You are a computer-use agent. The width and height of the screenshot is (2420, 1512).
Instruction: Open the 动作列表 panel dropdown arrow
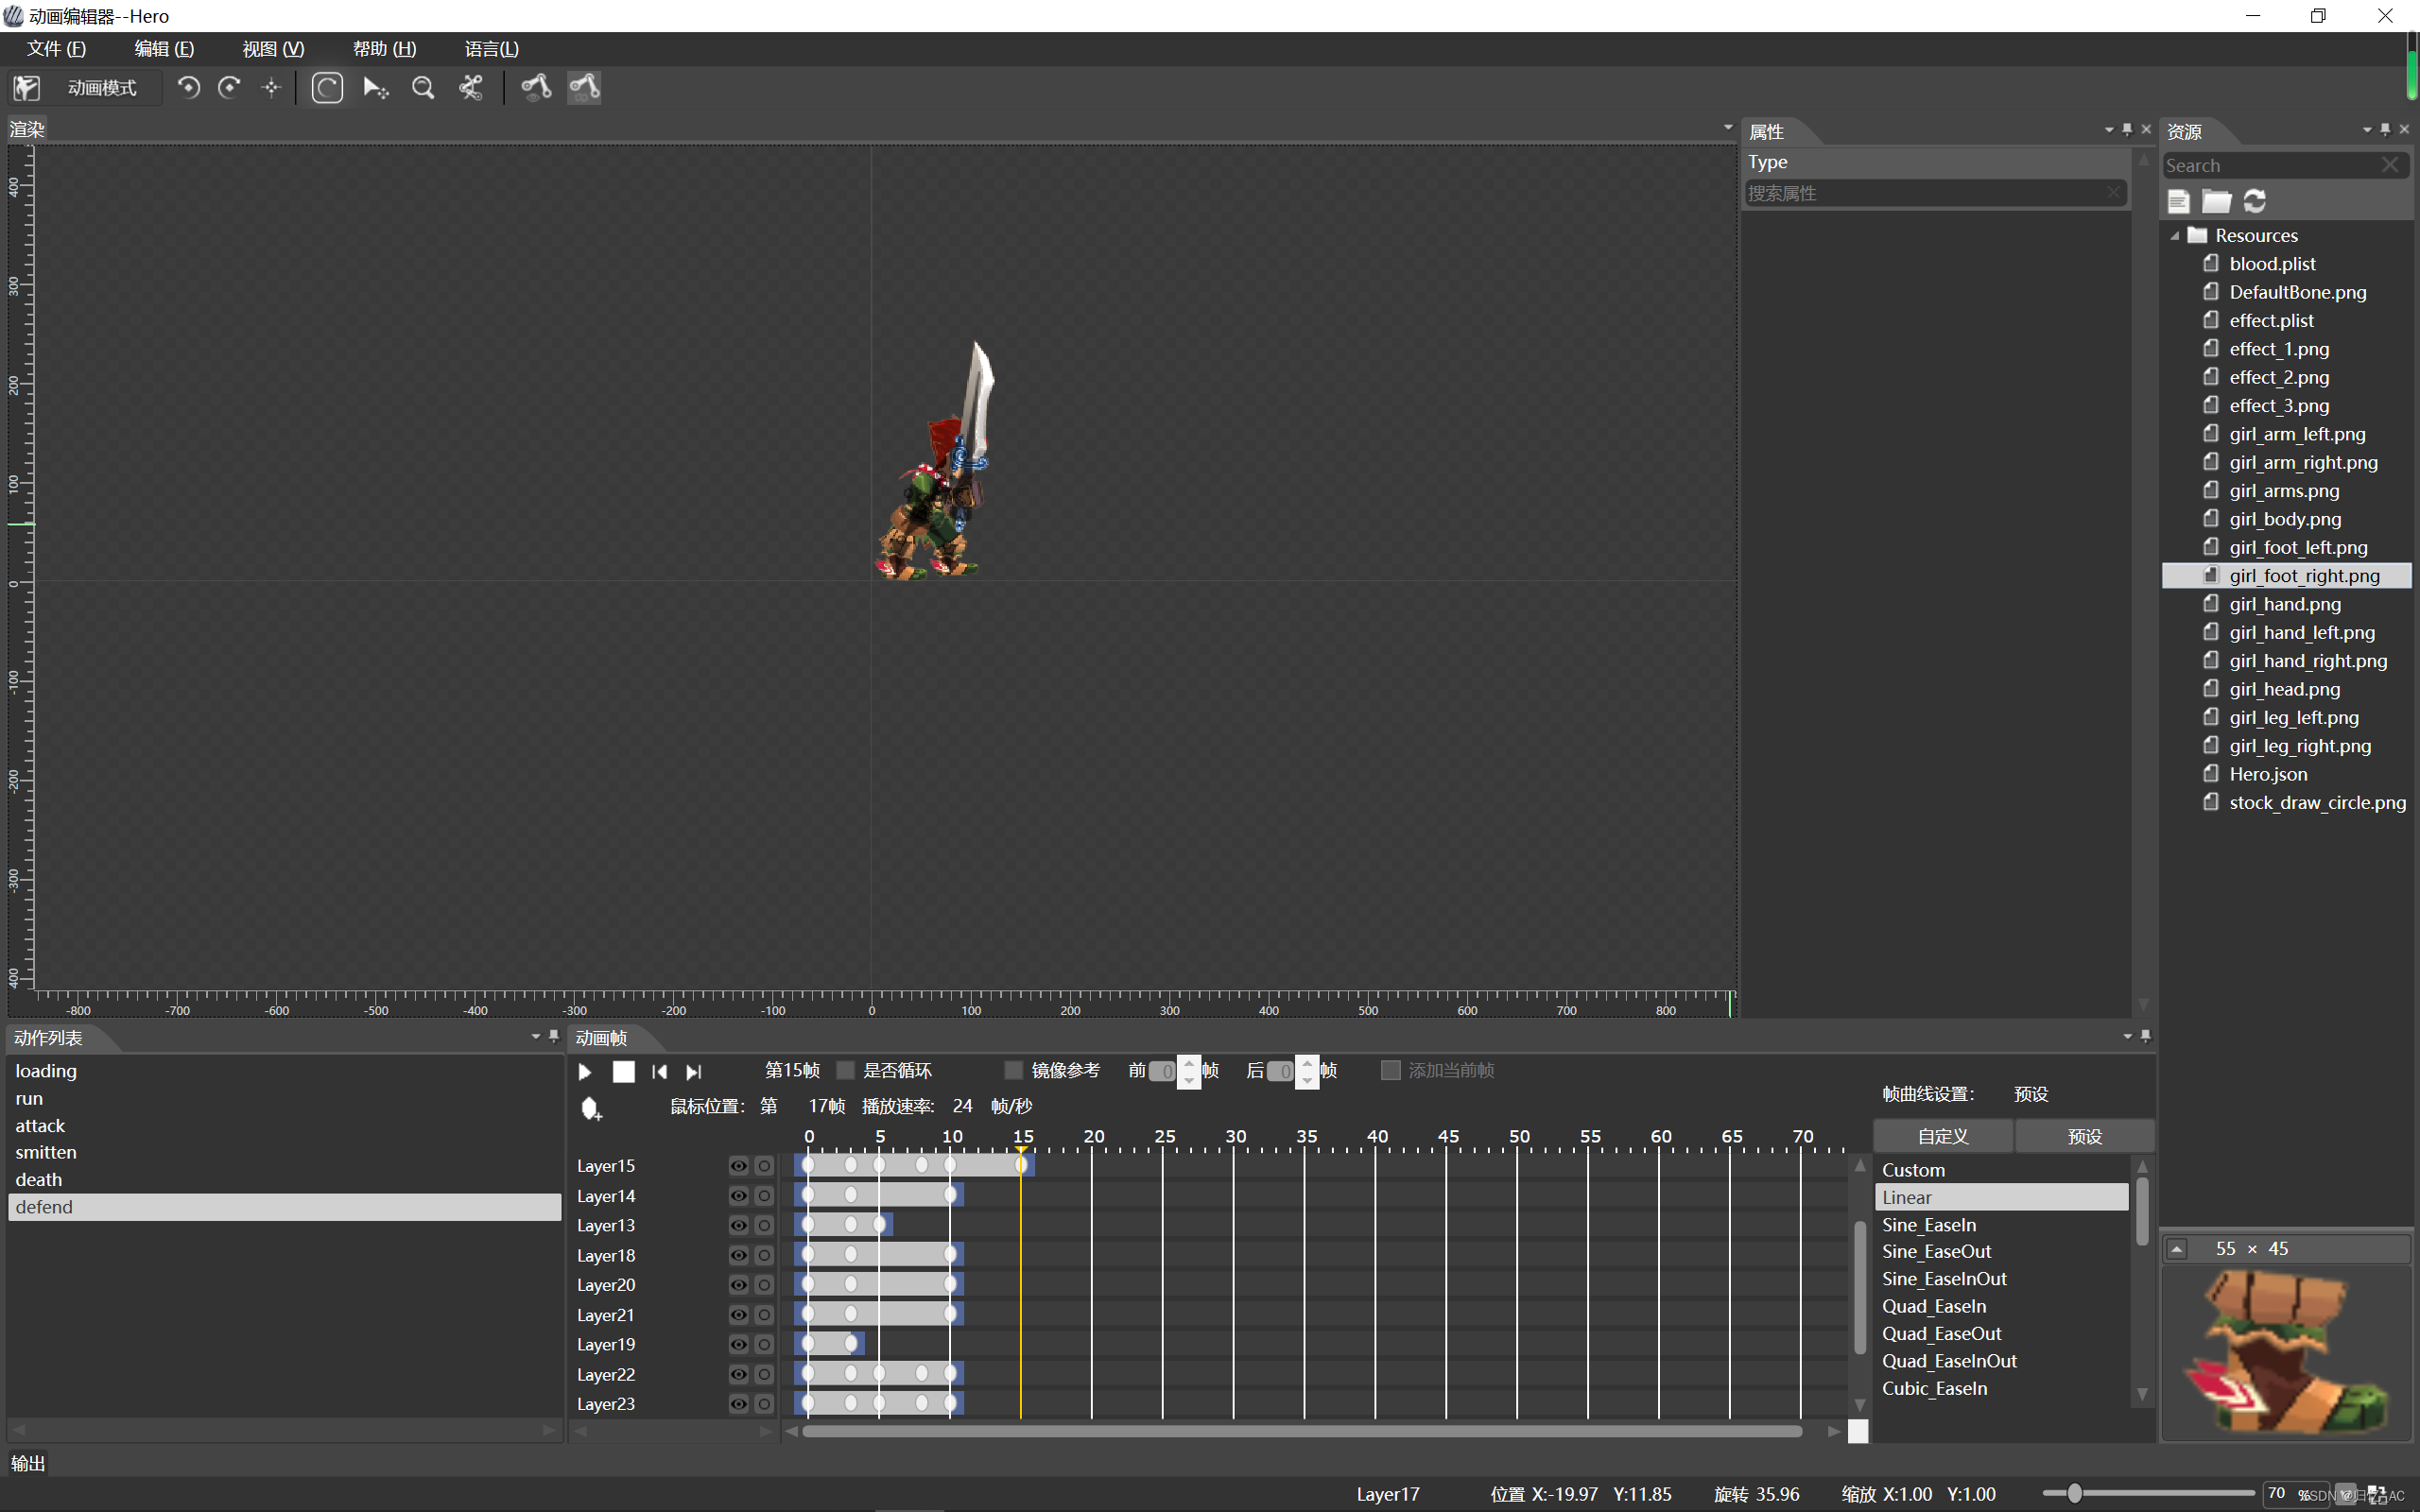coord(536,1037)
